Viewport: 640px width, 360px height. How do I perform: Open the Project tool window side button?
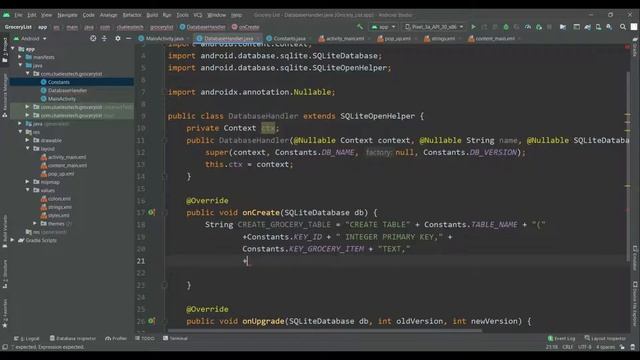pos(5,50)
